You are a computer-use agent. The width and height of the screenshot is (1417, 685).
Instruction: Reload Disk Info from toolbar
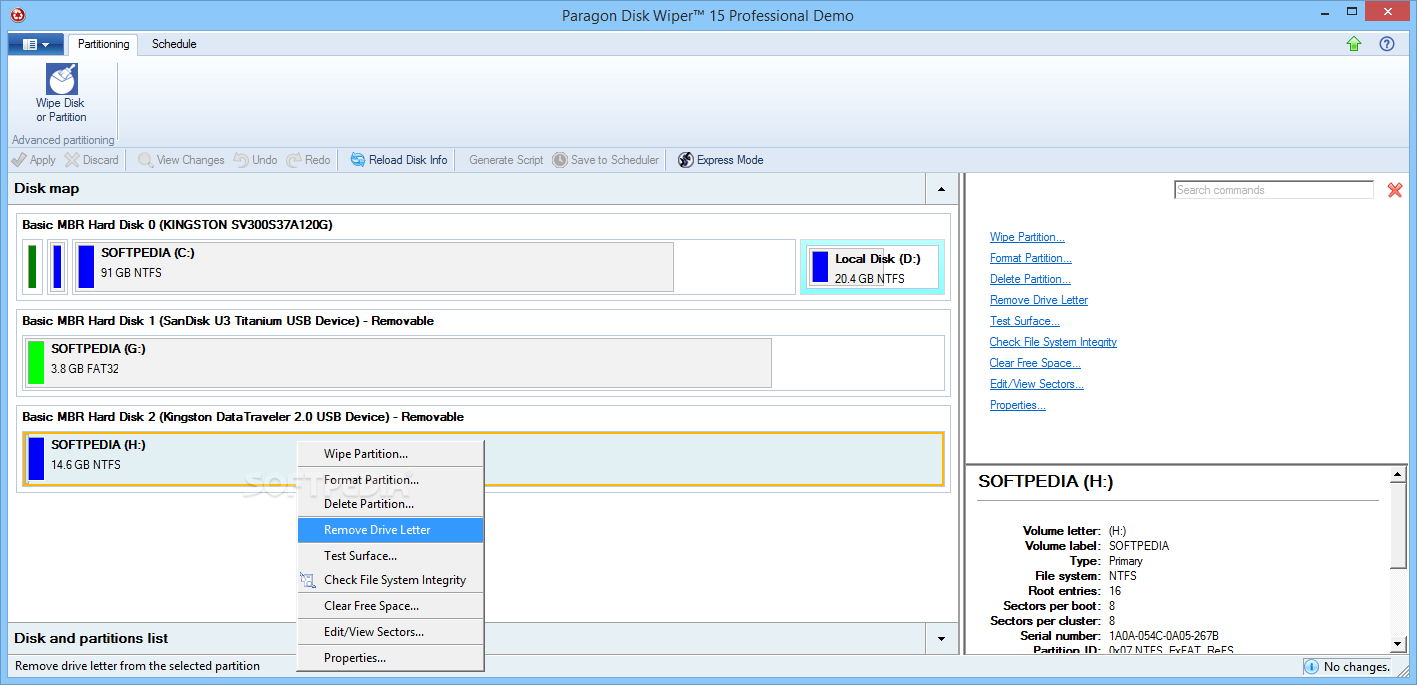pos(399,160)
